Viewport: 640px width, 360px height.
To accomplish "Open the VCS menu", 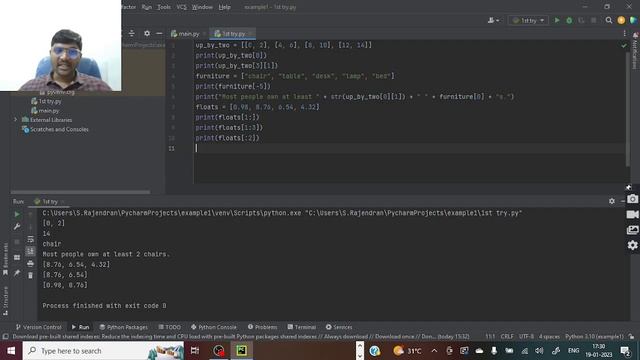I will 181,7.
